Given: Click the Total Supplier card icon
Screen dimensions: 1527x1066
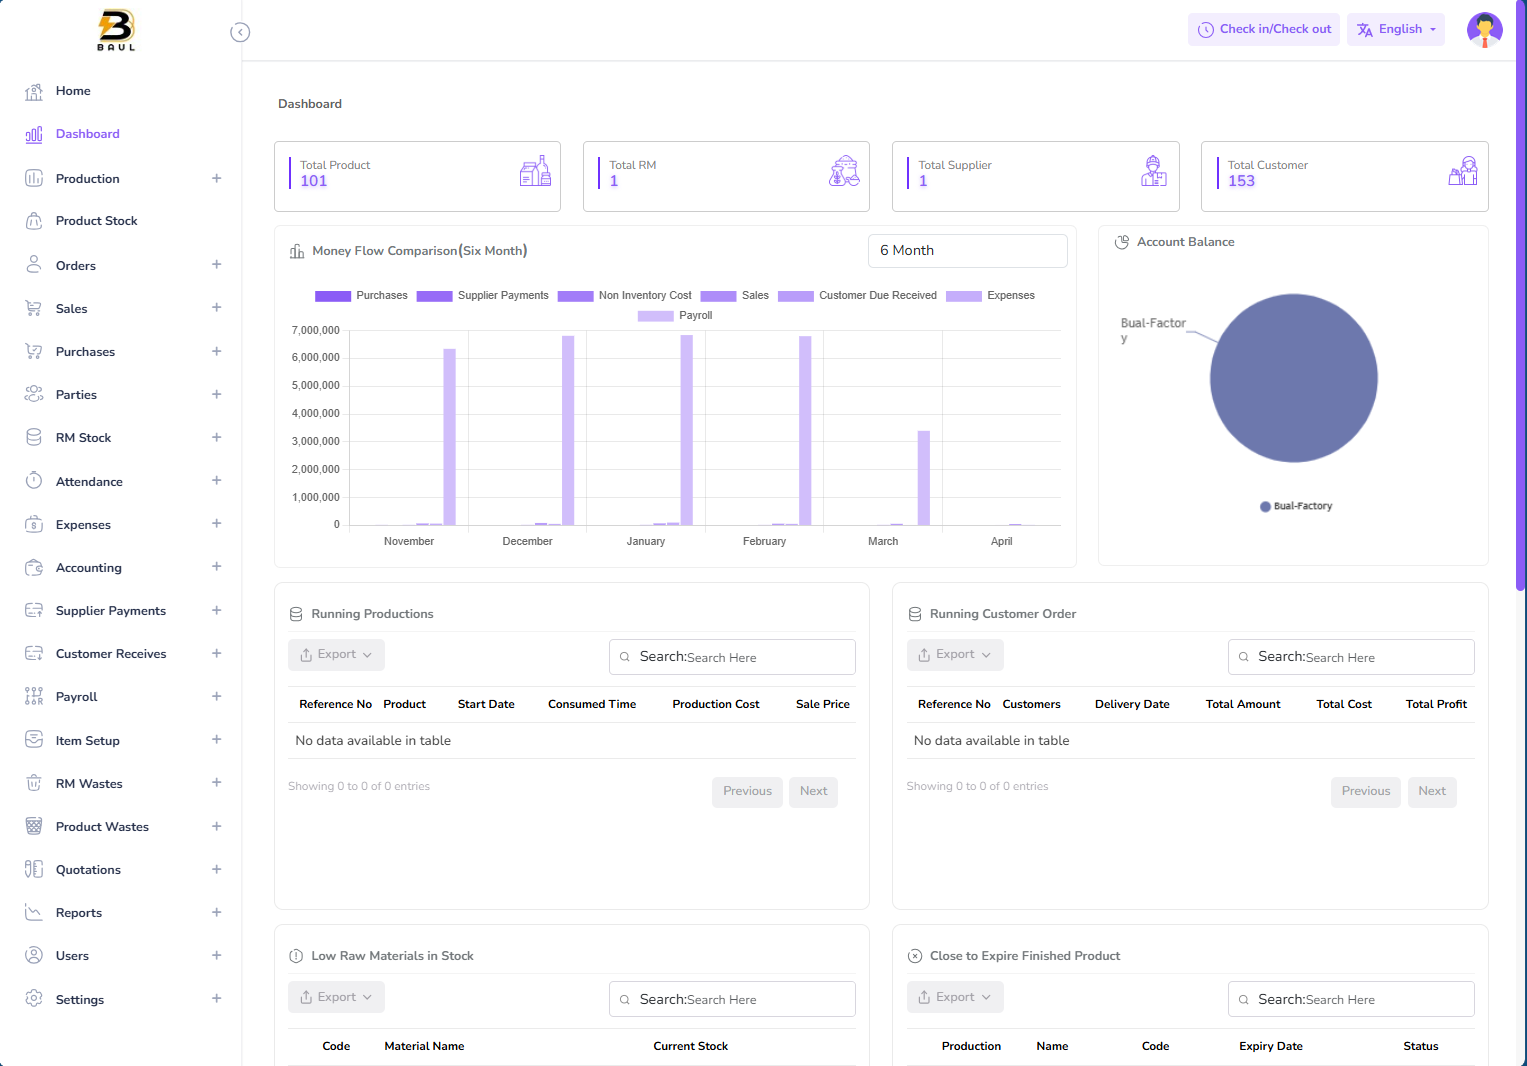Looking at the screenshot, I should point(1153,171).
